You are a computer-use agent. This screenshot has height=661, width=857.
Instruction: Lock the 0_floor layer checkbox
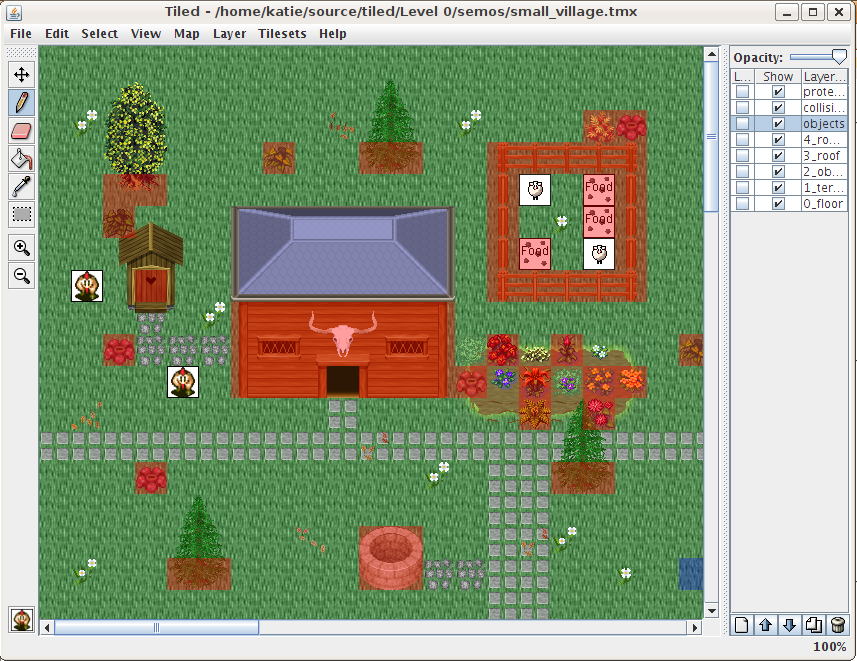[742, 204]
